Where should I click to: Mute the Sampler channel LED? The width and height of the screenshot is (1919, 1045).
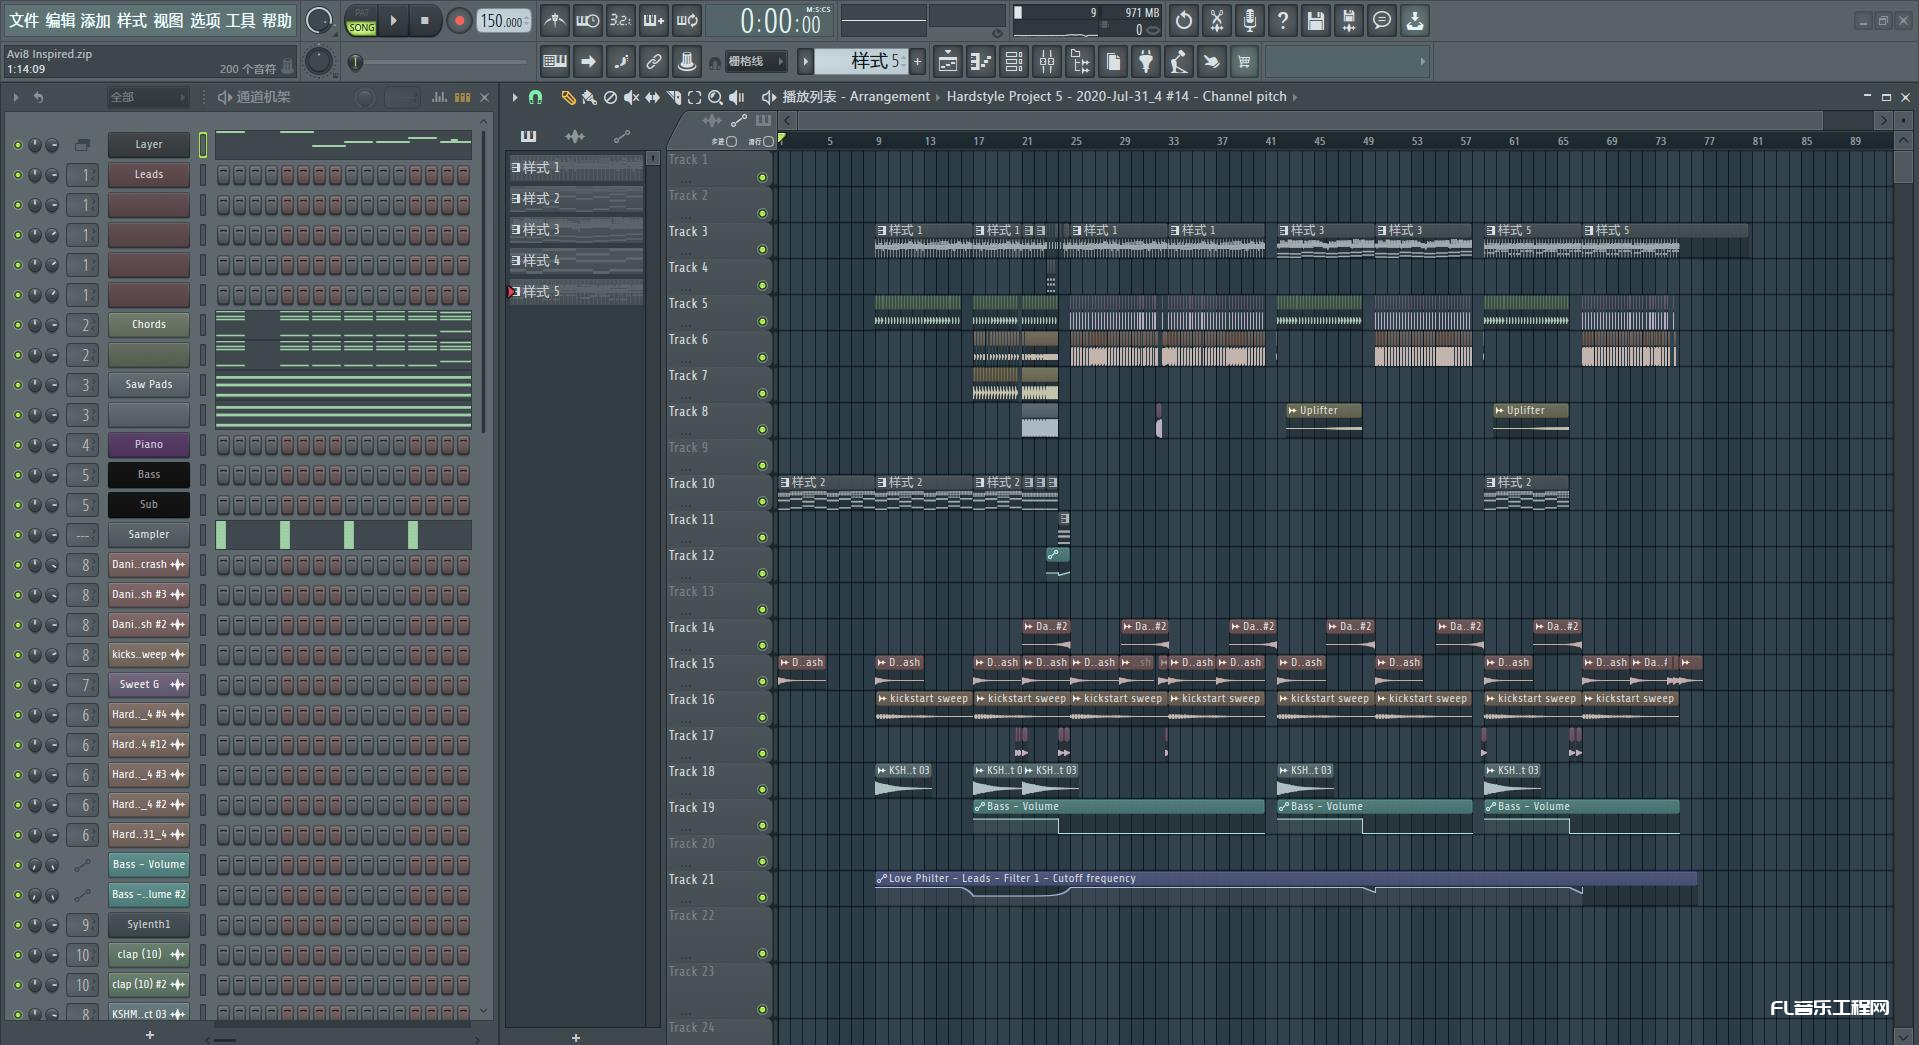coord(17,535)
